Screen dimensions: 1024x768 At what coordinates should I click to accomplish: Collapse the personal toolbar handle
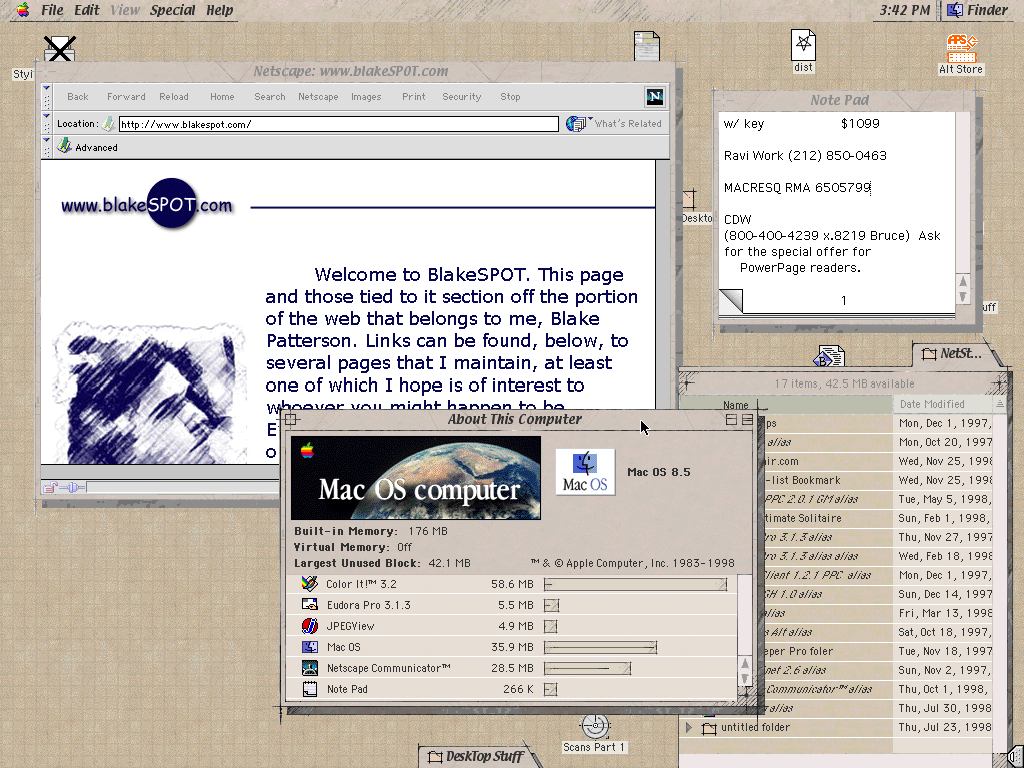click(x=46, y=147)
